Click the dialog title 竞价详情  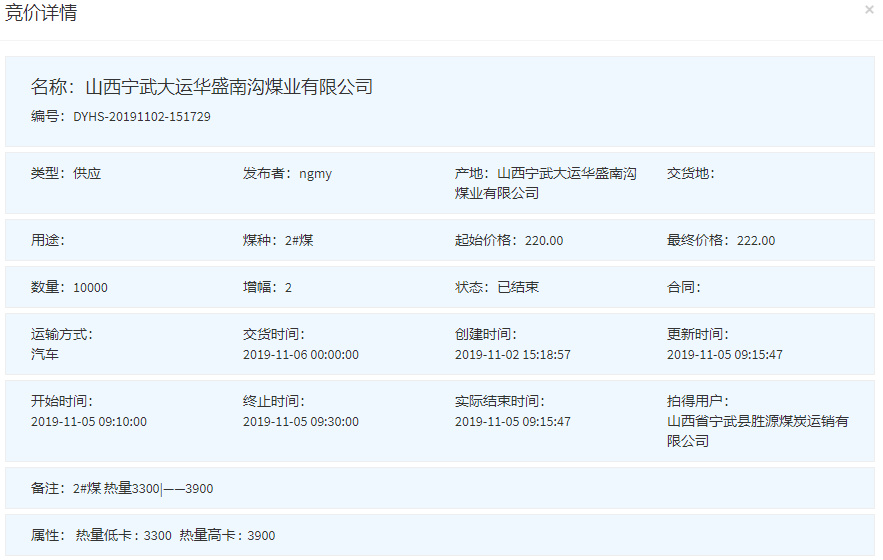click(41, 12)
